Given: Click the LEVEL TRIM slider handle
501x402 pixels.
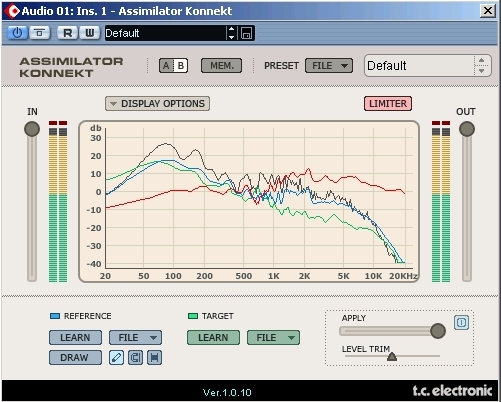Looking at the screenshot, I should 392,357.
